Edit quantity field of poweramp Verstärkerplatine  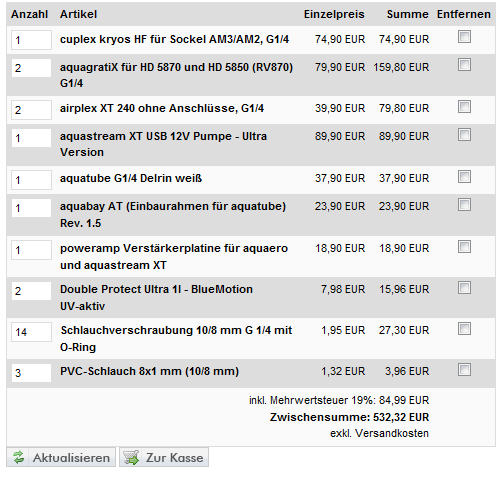tap(31, 250)
